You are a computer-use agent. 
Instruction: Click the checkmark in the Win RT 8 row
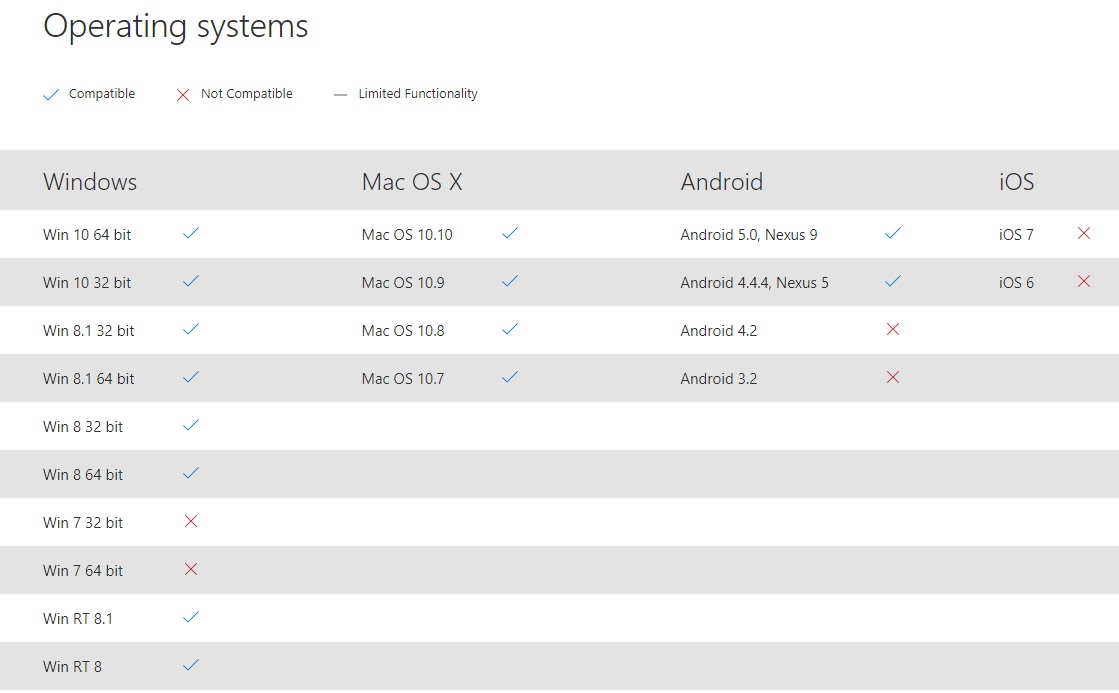click(x=191, y=665)
